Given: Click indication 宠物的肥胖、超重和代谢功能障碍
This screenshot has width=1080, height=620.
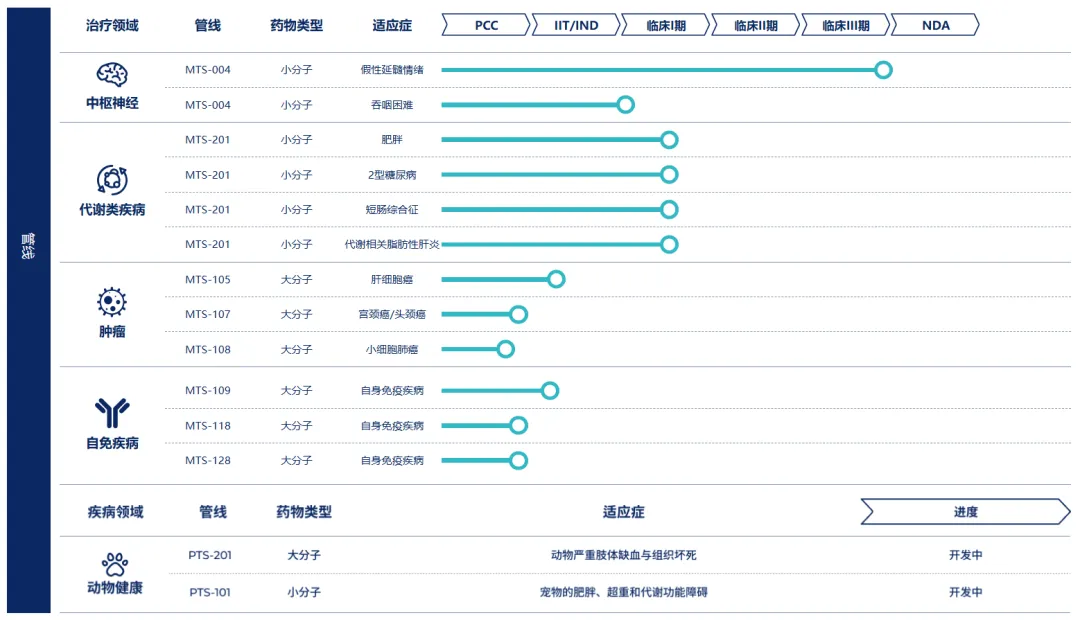Looking at the screenshot, I should pos(623,592).
